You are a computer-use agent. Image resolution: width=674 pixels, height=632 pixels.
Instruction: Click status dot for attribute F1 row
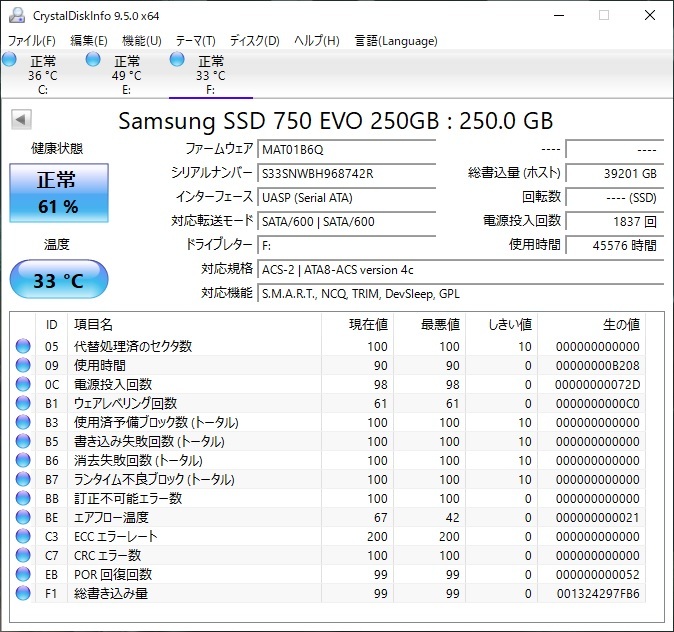tap(23, 593)
